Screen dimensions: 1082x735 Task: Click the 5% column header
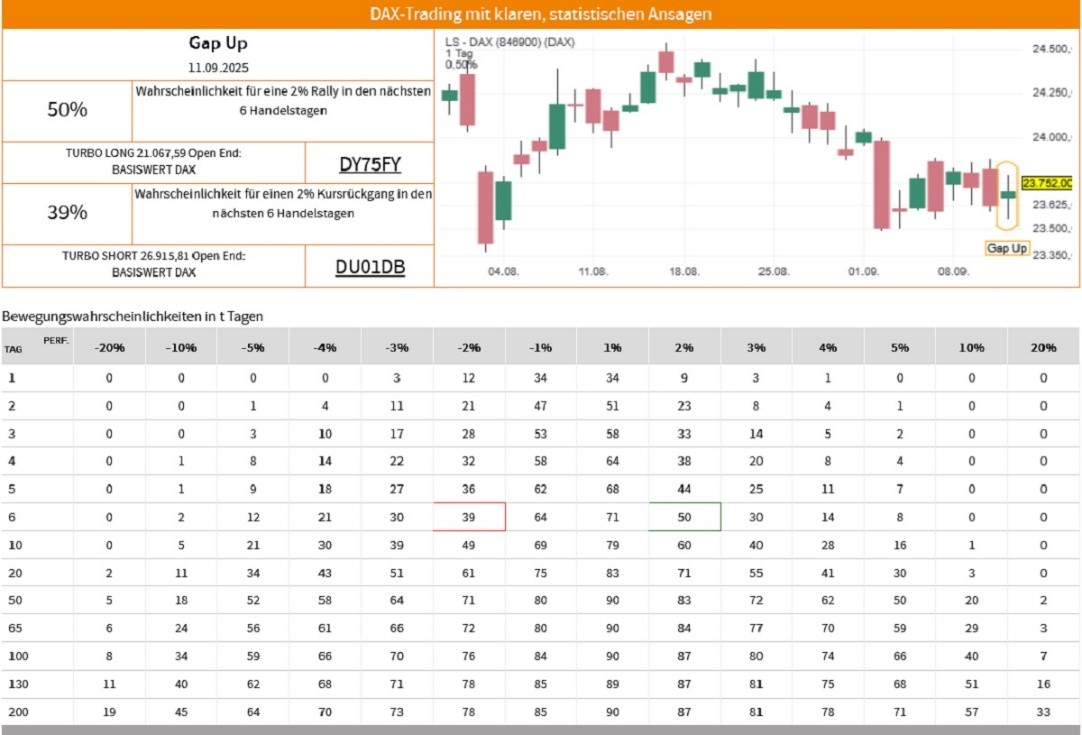[900, 348]
